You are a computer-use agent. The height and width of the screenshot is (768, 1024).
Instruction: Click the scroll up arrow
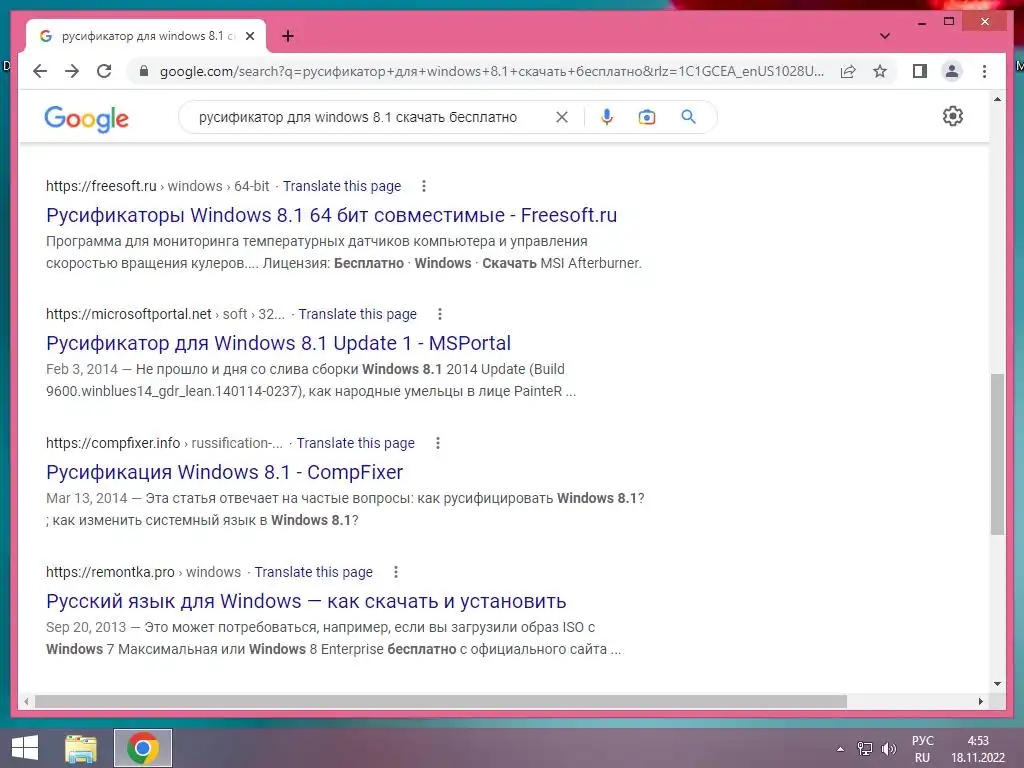pos(997,99)
